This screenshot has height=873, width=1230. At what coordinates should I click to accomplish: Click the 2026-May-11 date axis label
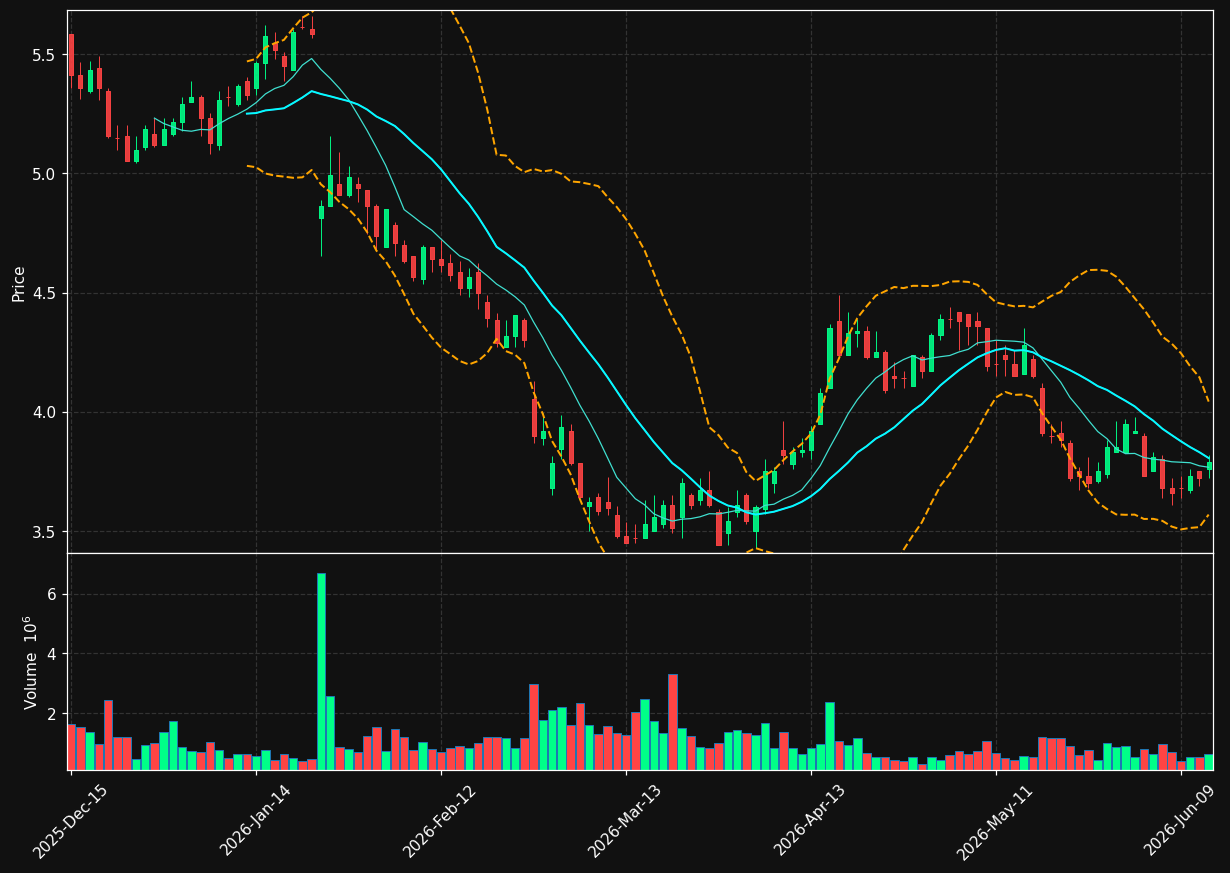(x=996, y=822)
